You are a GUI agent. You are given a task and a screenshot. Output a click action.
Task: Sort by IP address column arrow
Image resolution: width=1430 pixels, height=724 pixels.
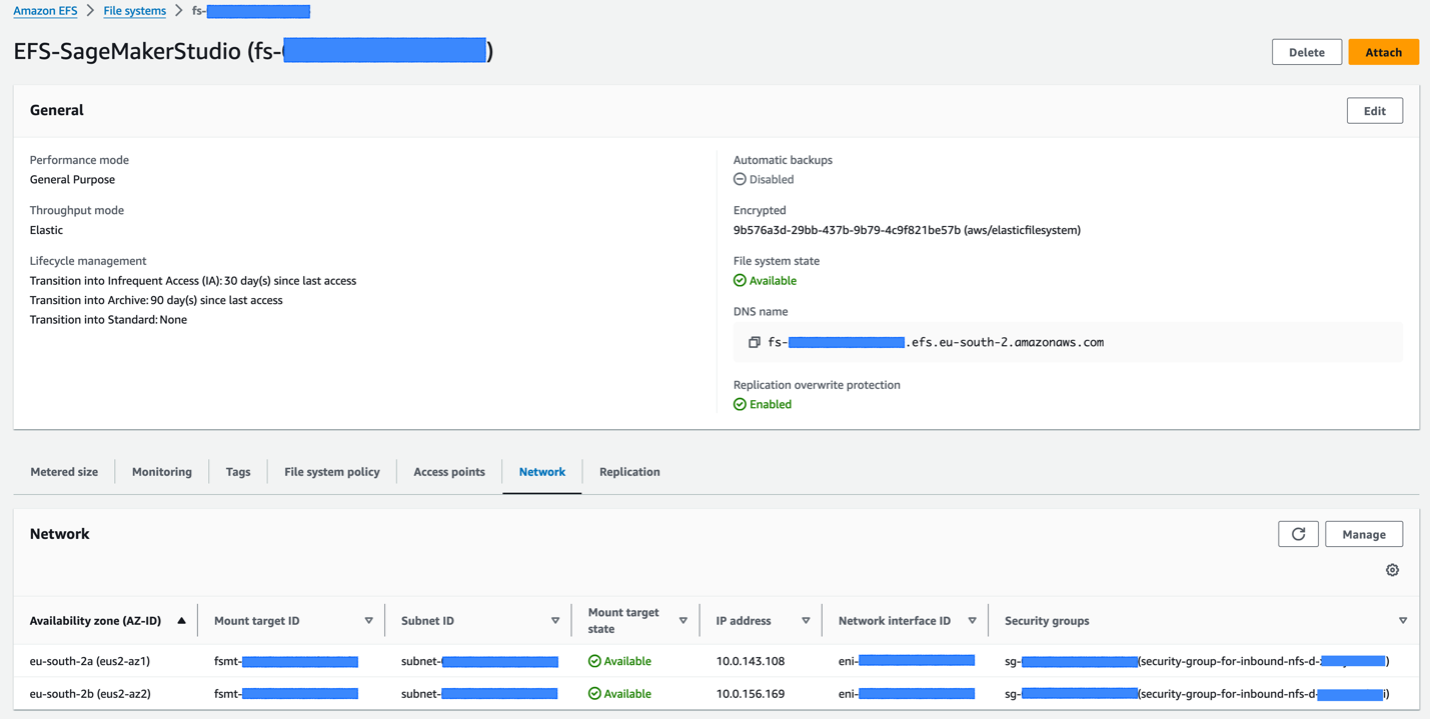[x=805, y=621]
